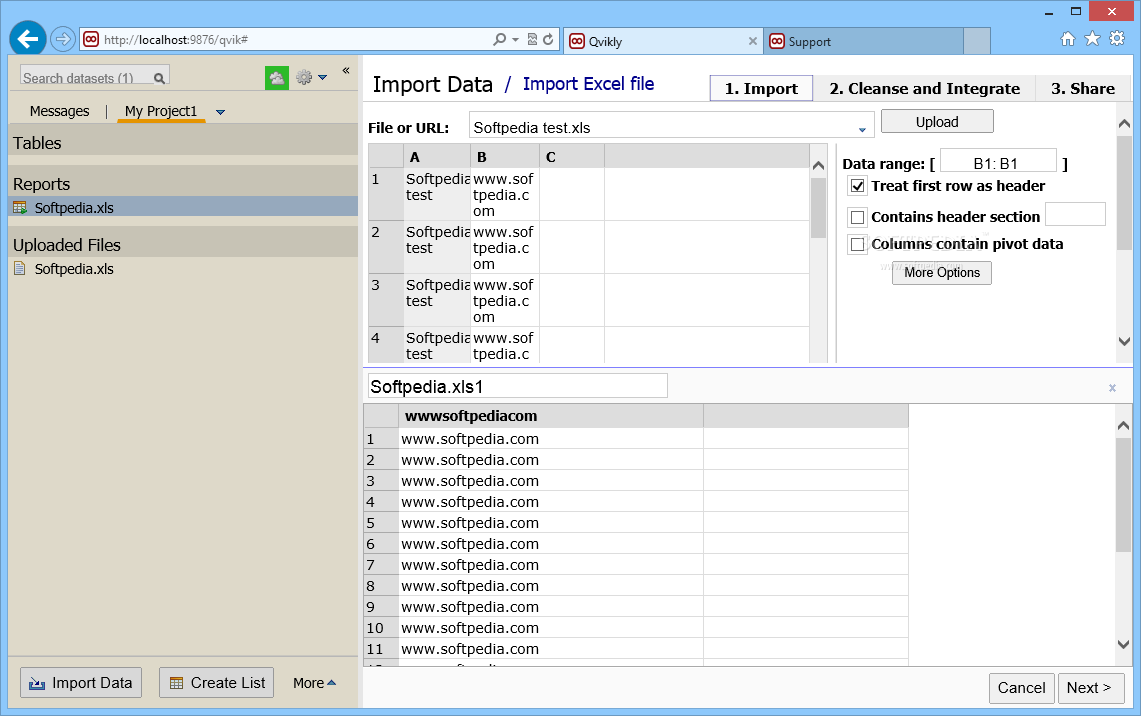Click the Import Data breadcrumb heading
Viewport: 1141px width, 716px height.
432,85
